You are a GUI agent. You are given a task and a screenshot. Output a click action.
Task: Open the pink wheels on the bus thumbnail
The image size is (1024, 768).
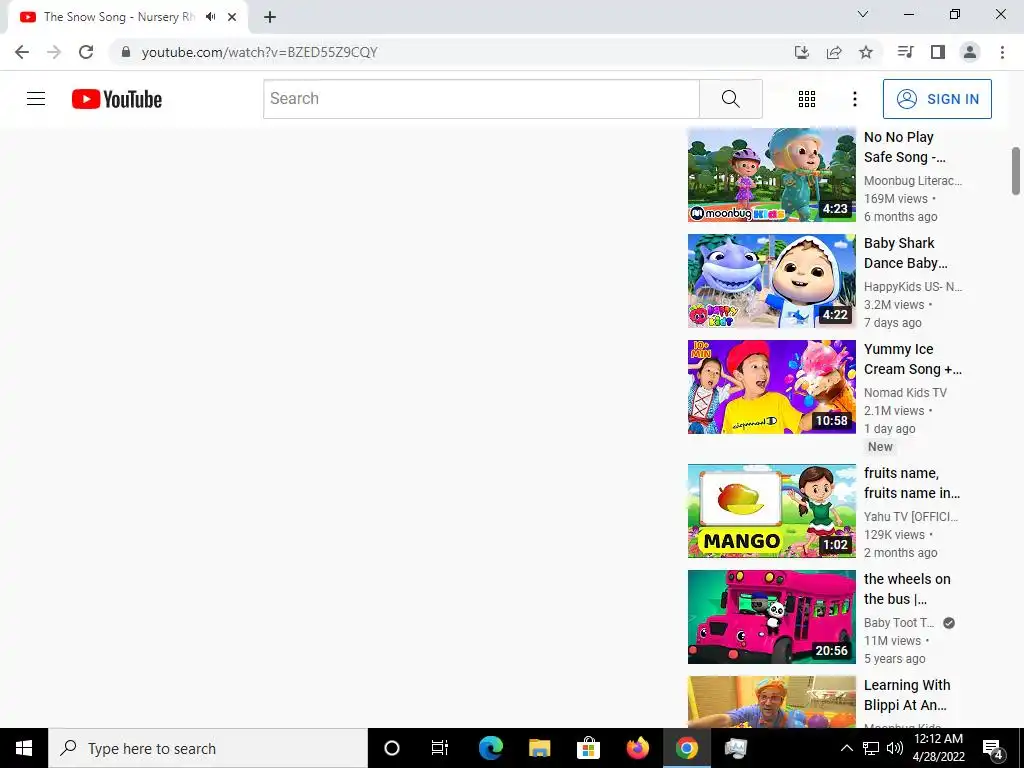(771, 616)
